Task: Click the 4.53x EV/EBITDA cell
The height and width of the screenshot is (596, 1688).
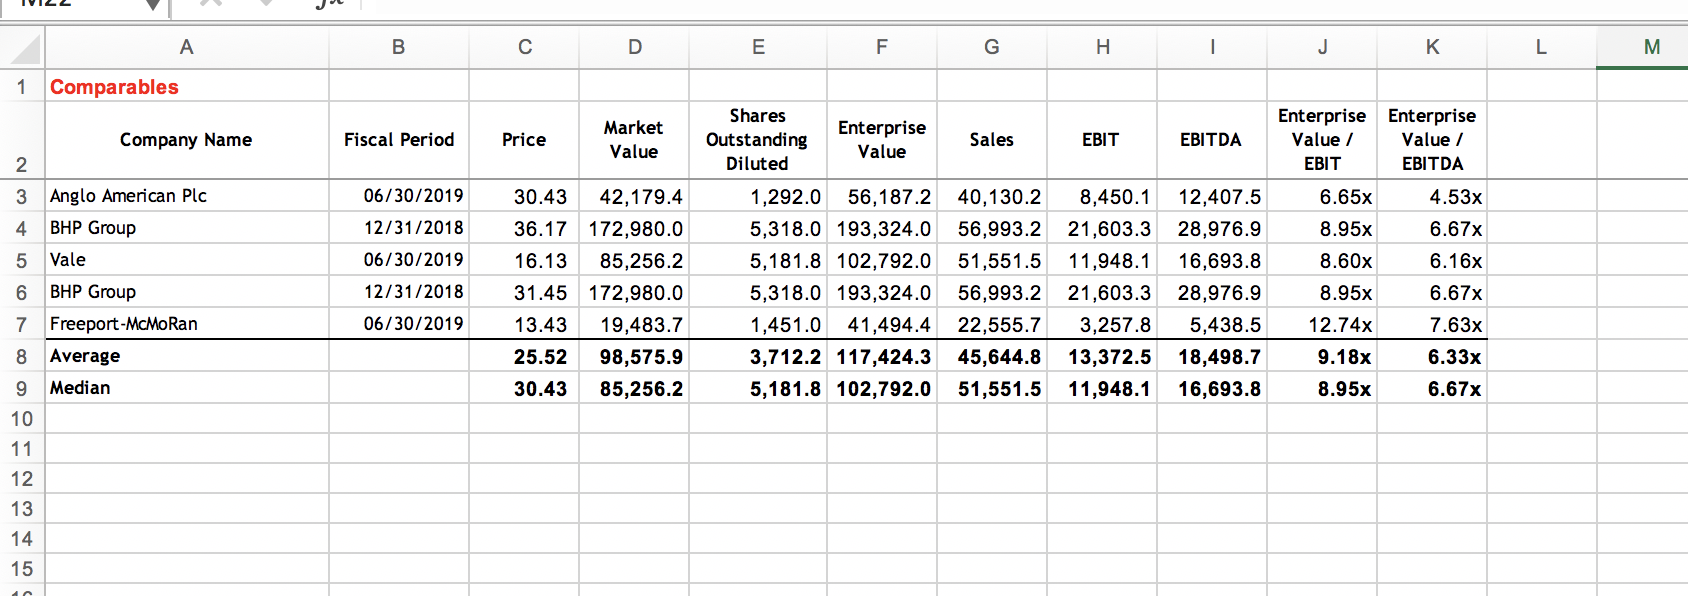Action: pos(1432,196)
